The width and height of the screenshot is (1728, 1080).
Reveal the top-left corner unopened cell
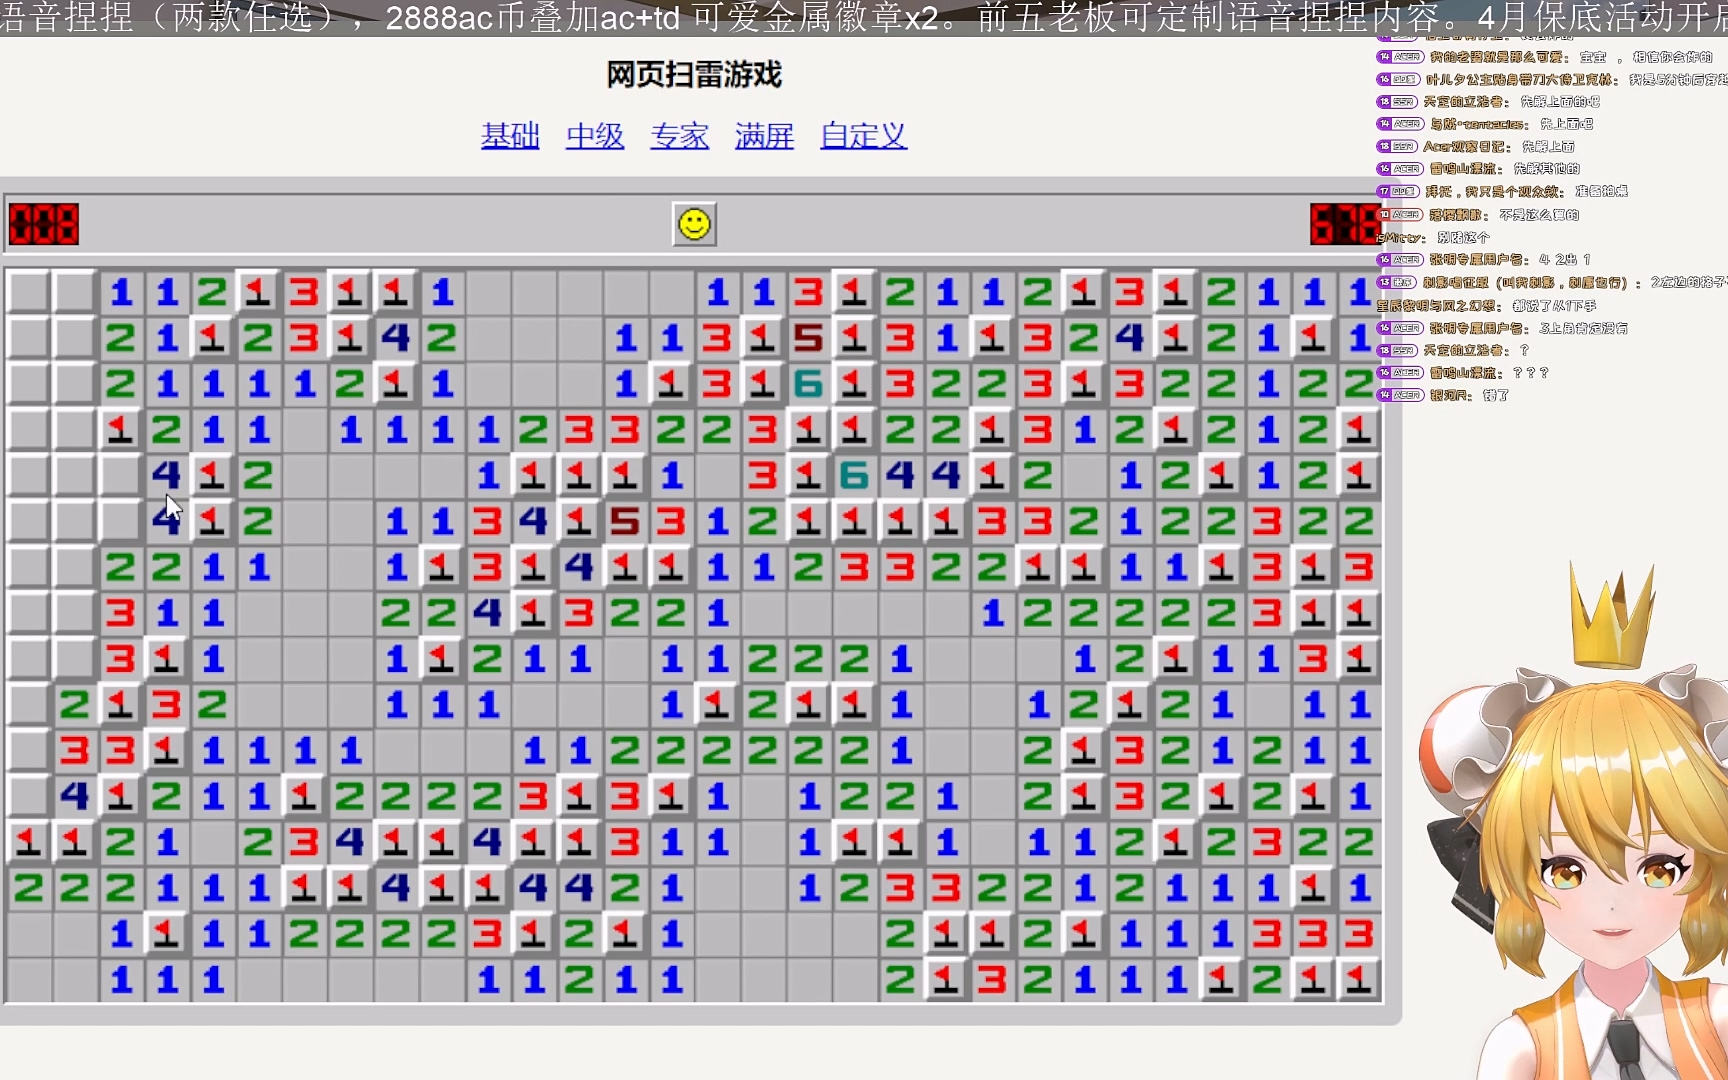click(28, 292)
